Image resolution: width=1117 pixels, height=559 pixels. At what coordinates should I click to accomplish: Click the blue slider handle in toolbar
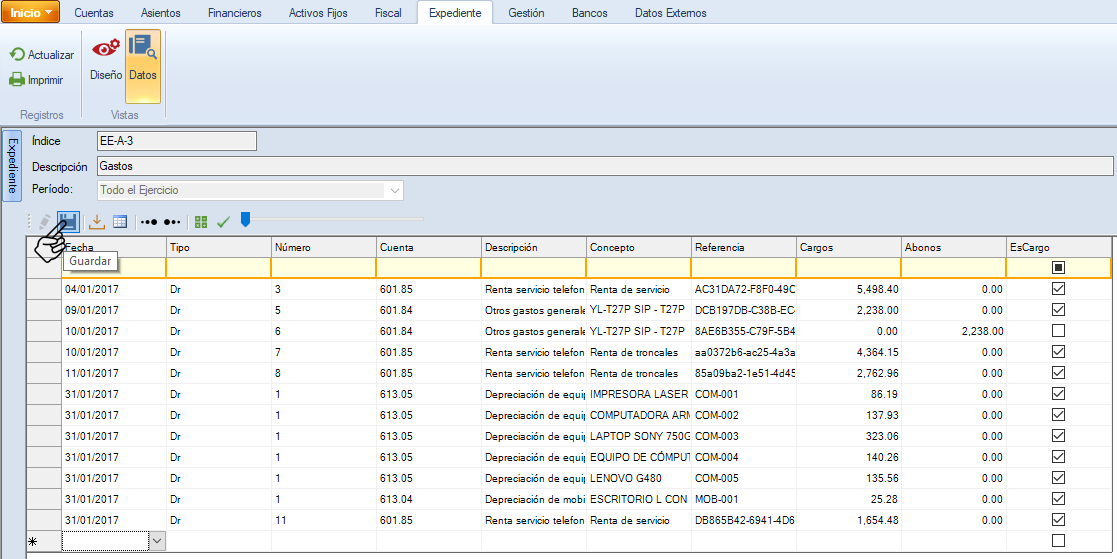pos(246,219)
